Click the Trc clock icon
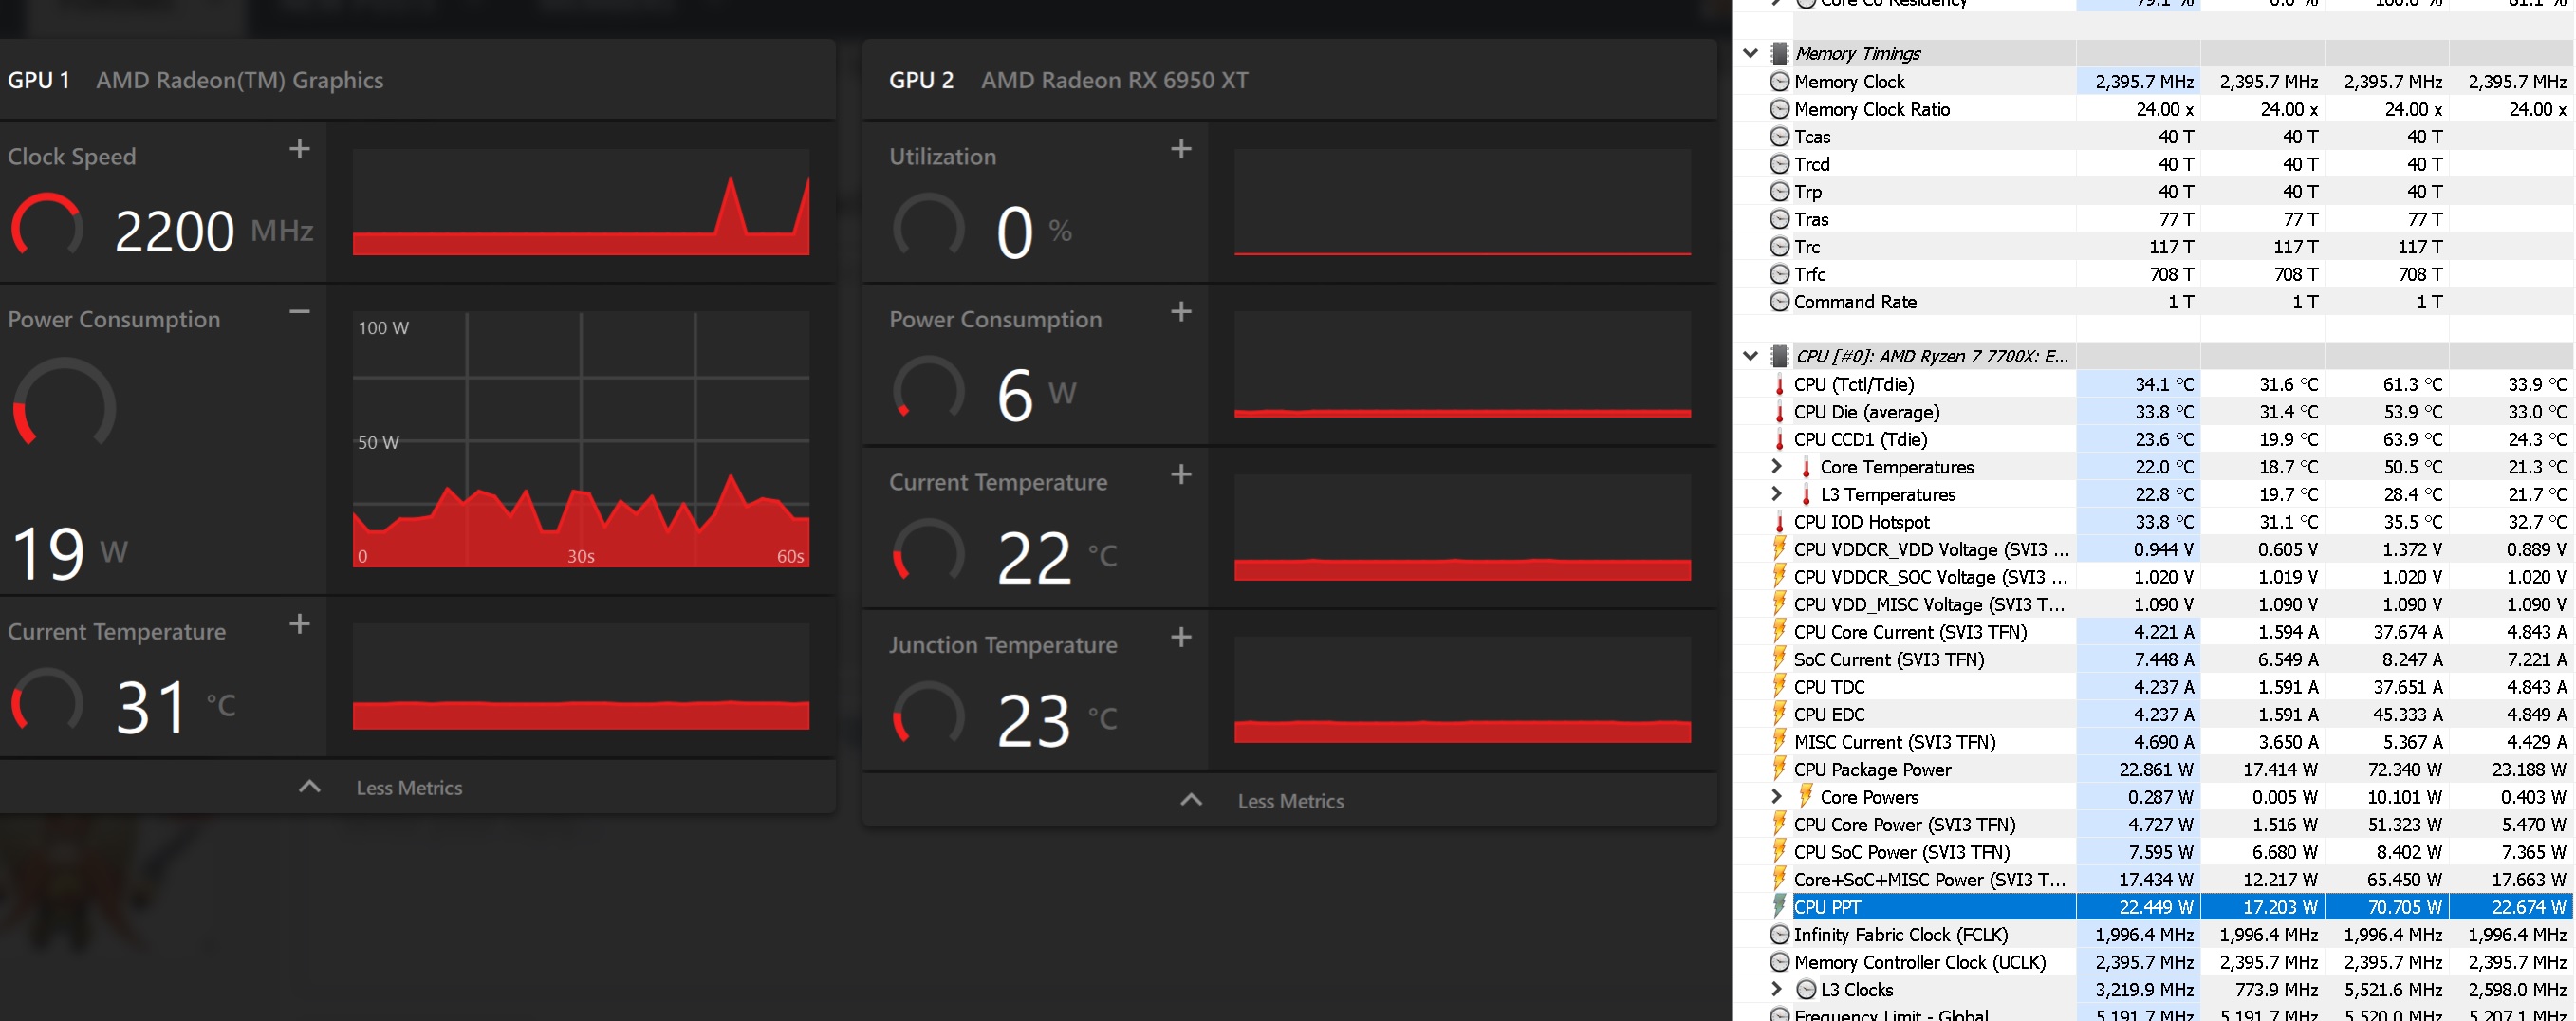This screenshot has width=2576, height=1021. pyautogui.click(x=1779, y=246)
